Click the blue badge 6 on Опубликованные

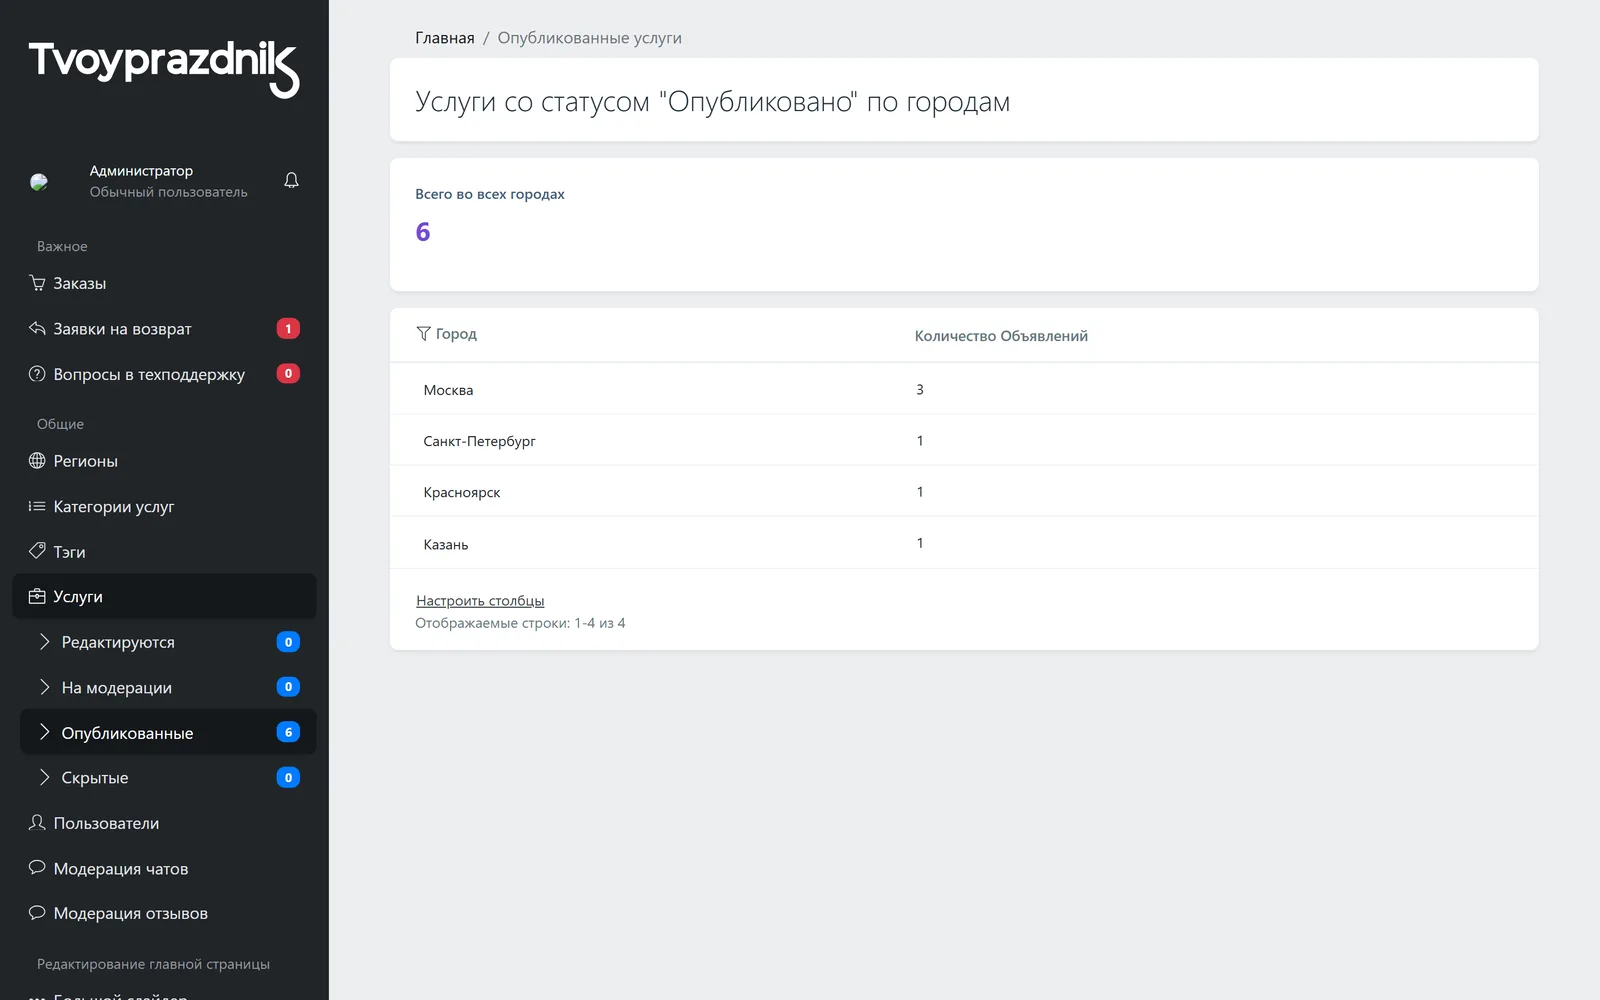pyautogui.click(x=288, y=732)
